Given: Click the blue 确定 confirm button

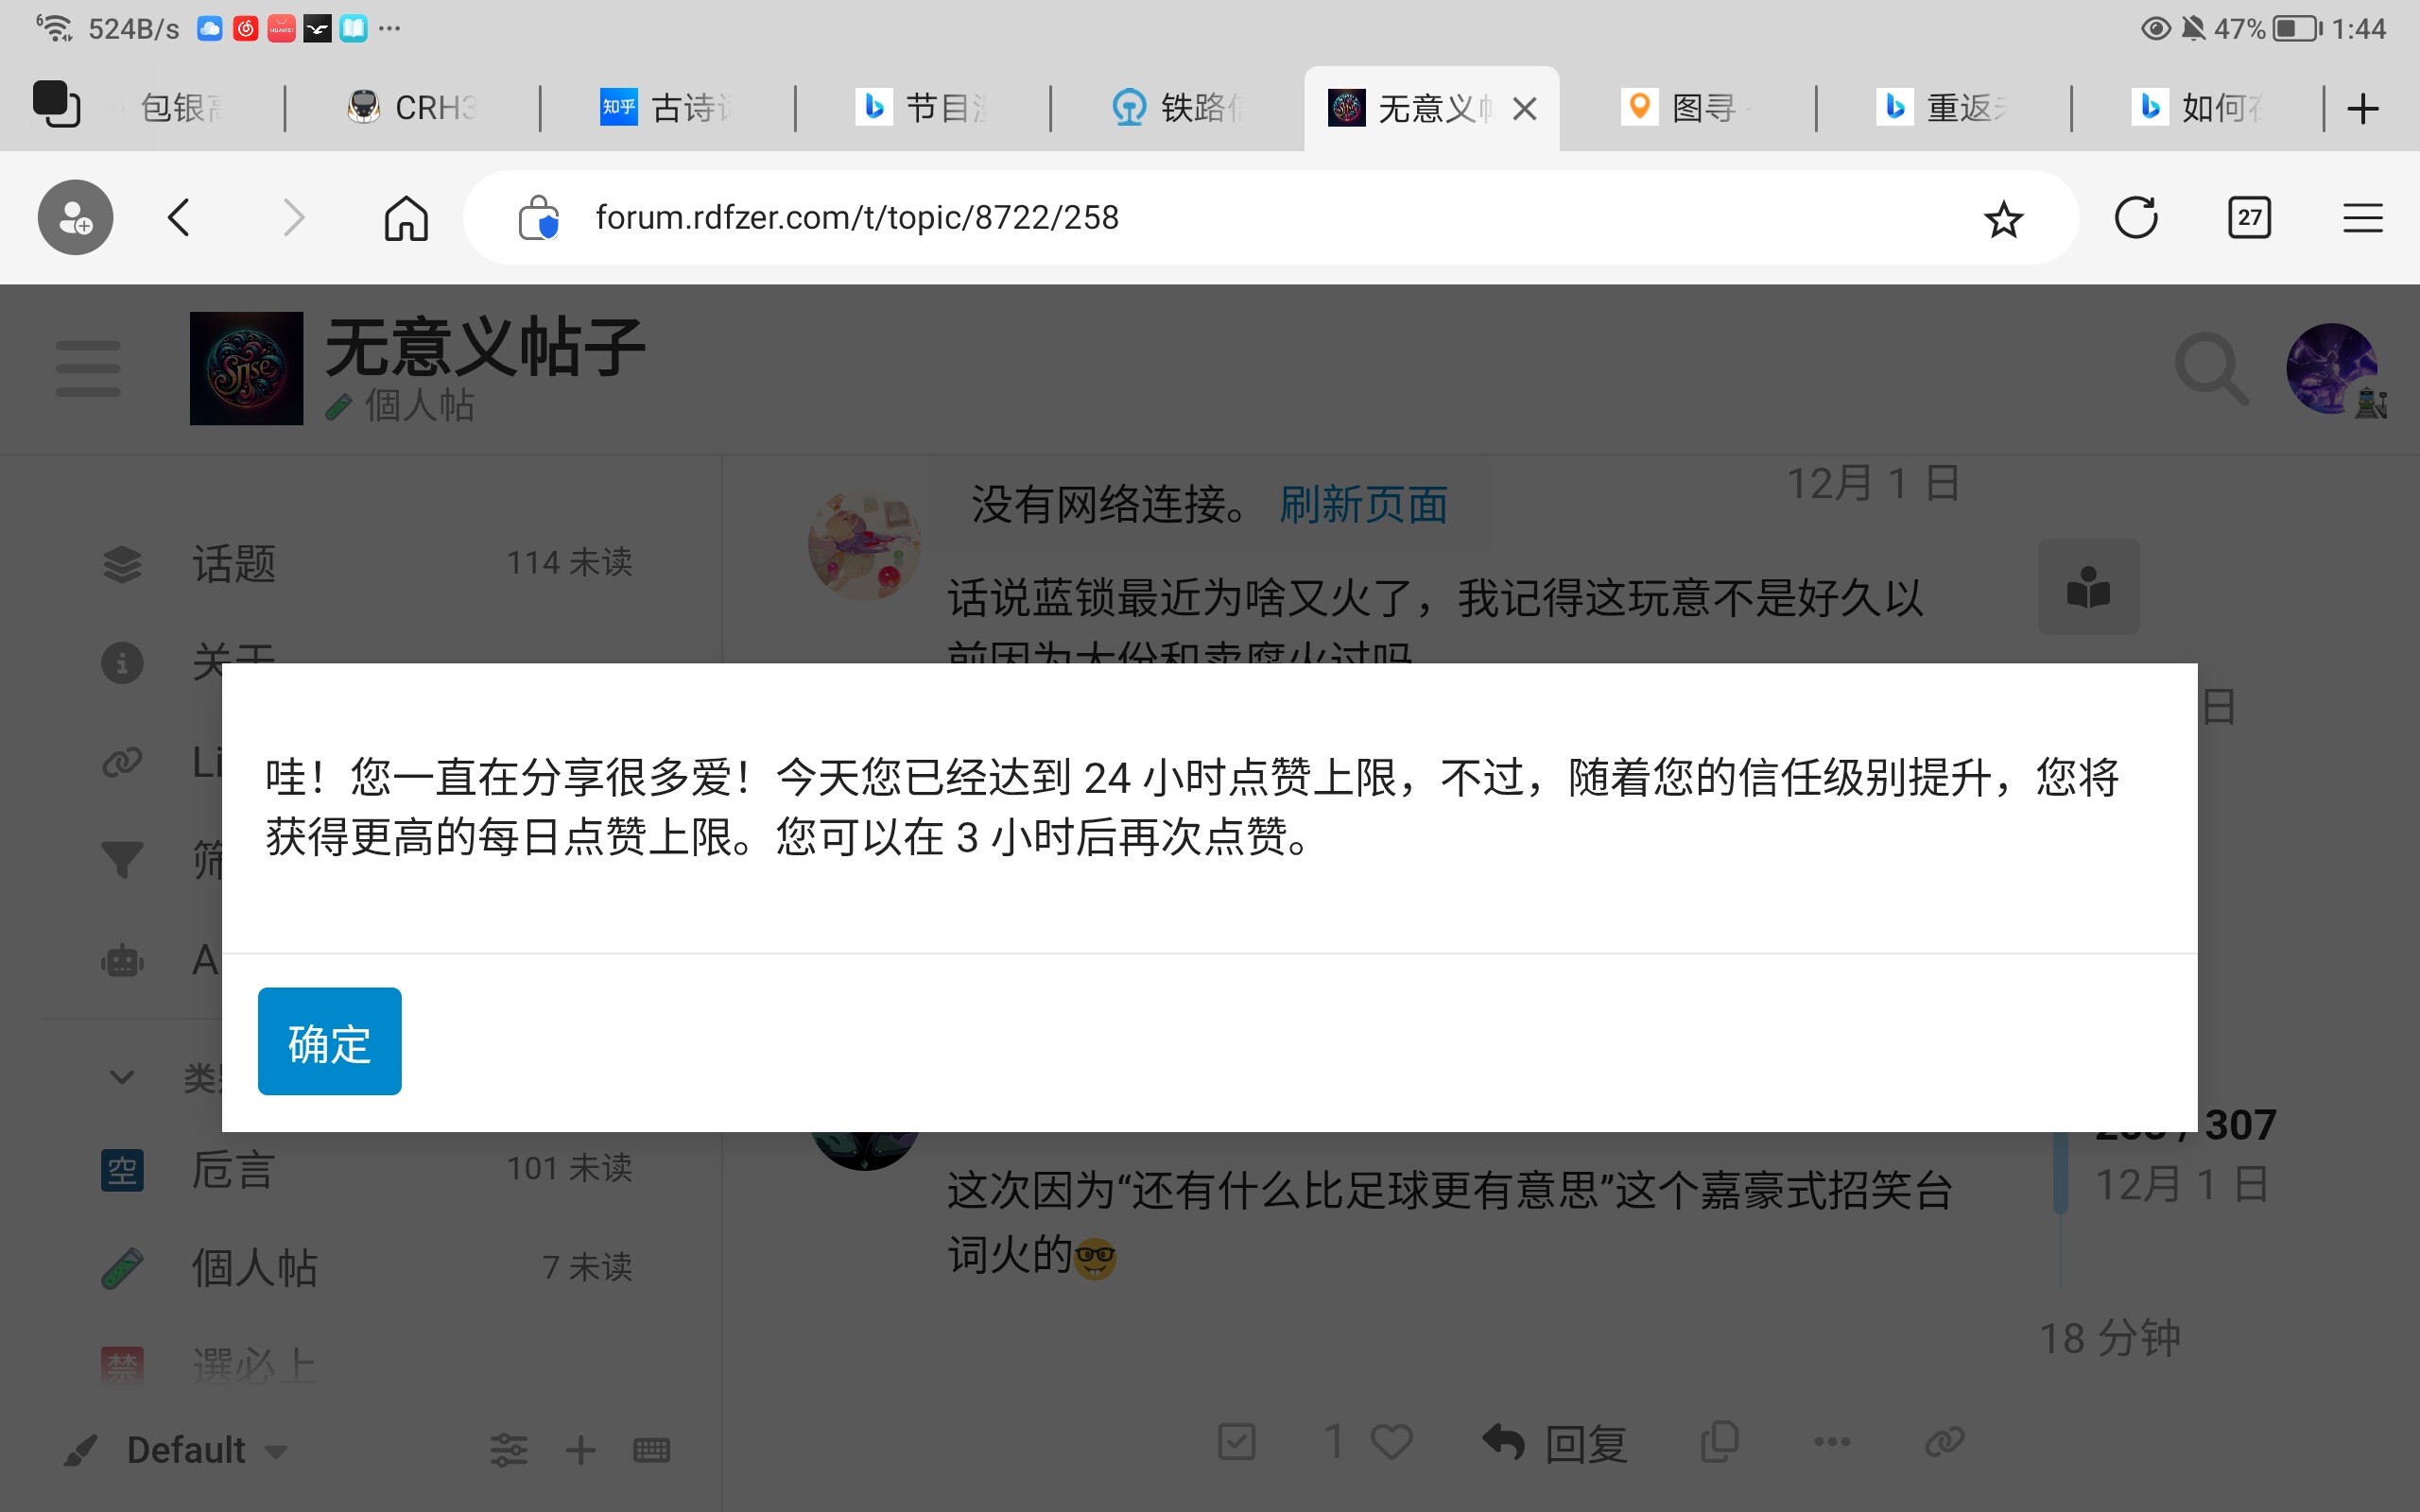Looking at the screenshot, I should pos(329,1041).
